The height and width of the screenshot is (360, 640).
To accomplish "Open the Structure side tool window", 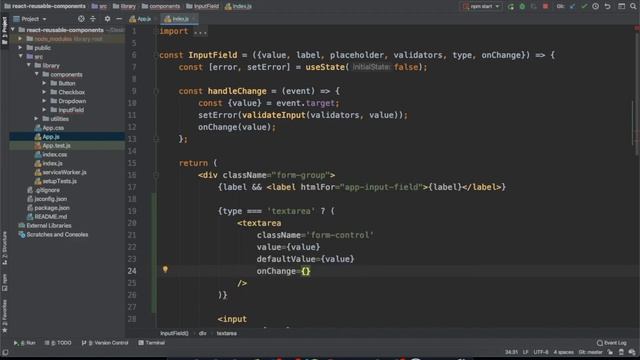I will click(4, 248).
